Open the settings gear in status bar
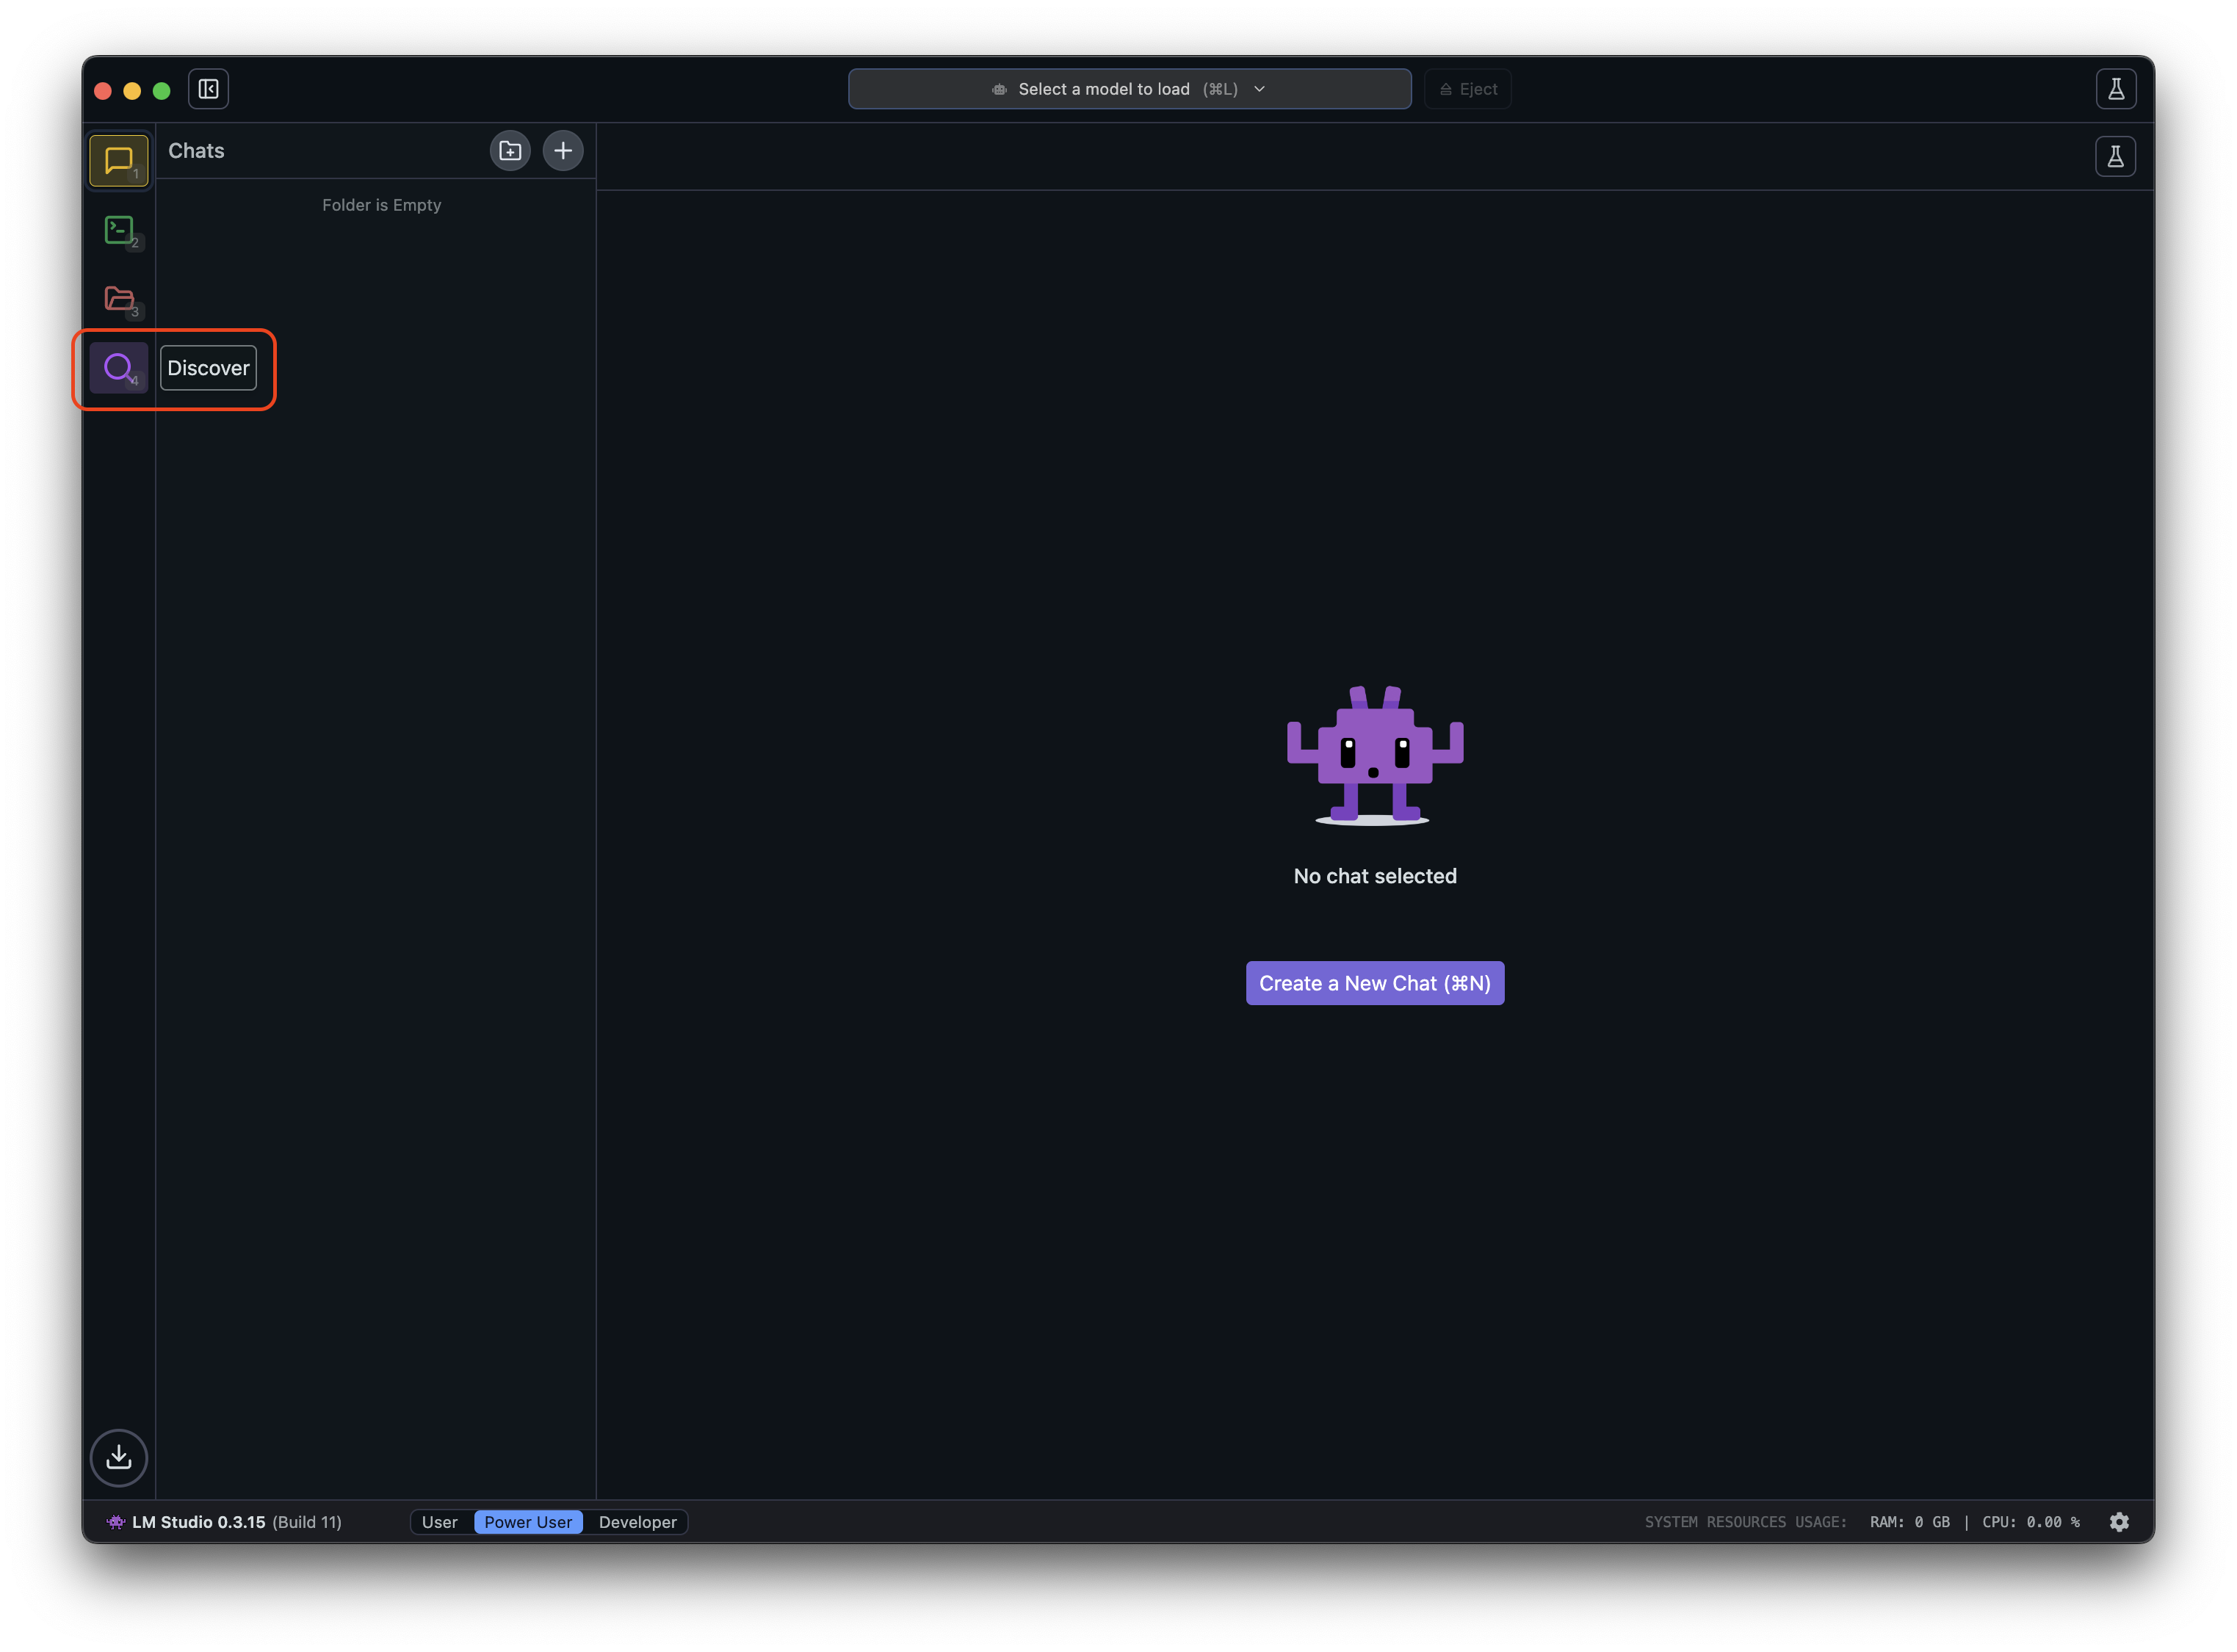The image size is (2237, 1652). (x=2118, y=1521)
